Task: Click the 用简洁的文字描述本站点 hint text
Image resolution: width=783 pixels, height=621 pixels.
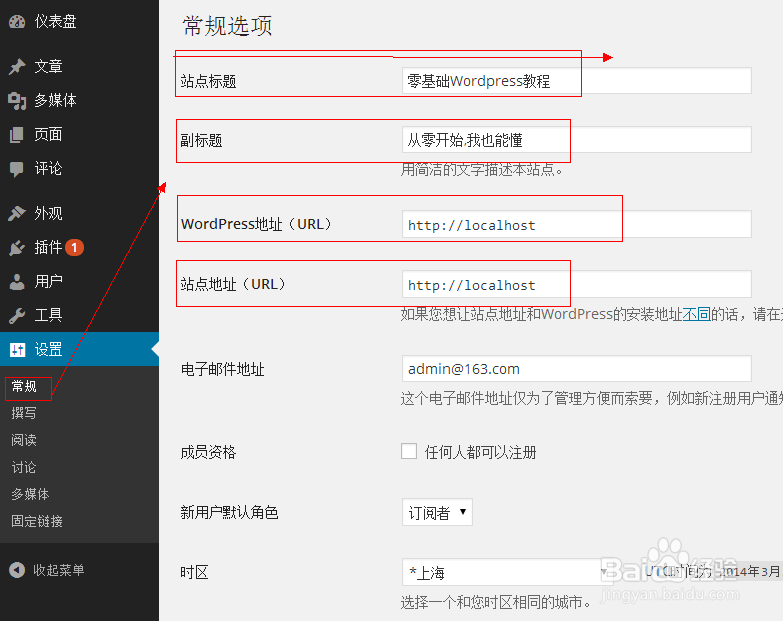Action: click(x=482, y=170)
